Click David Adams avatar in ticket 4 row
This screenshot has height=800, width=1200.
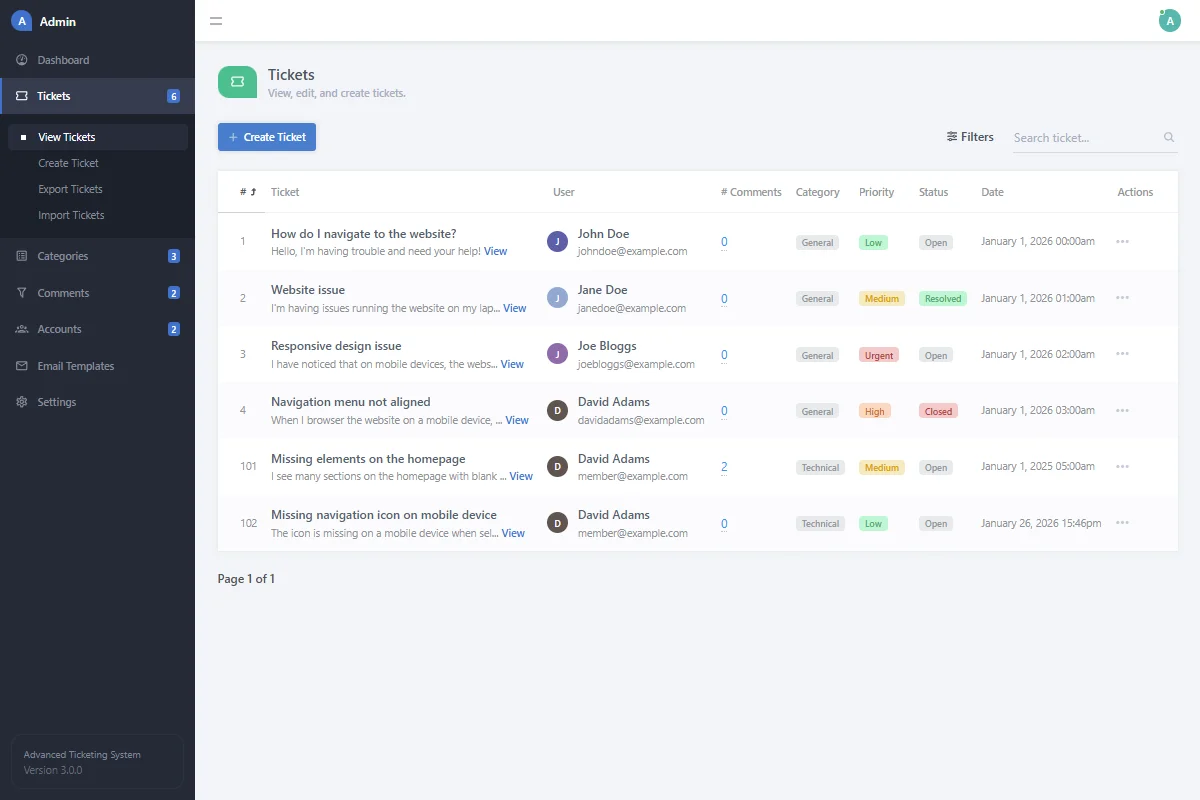click(x=557, y=410)
